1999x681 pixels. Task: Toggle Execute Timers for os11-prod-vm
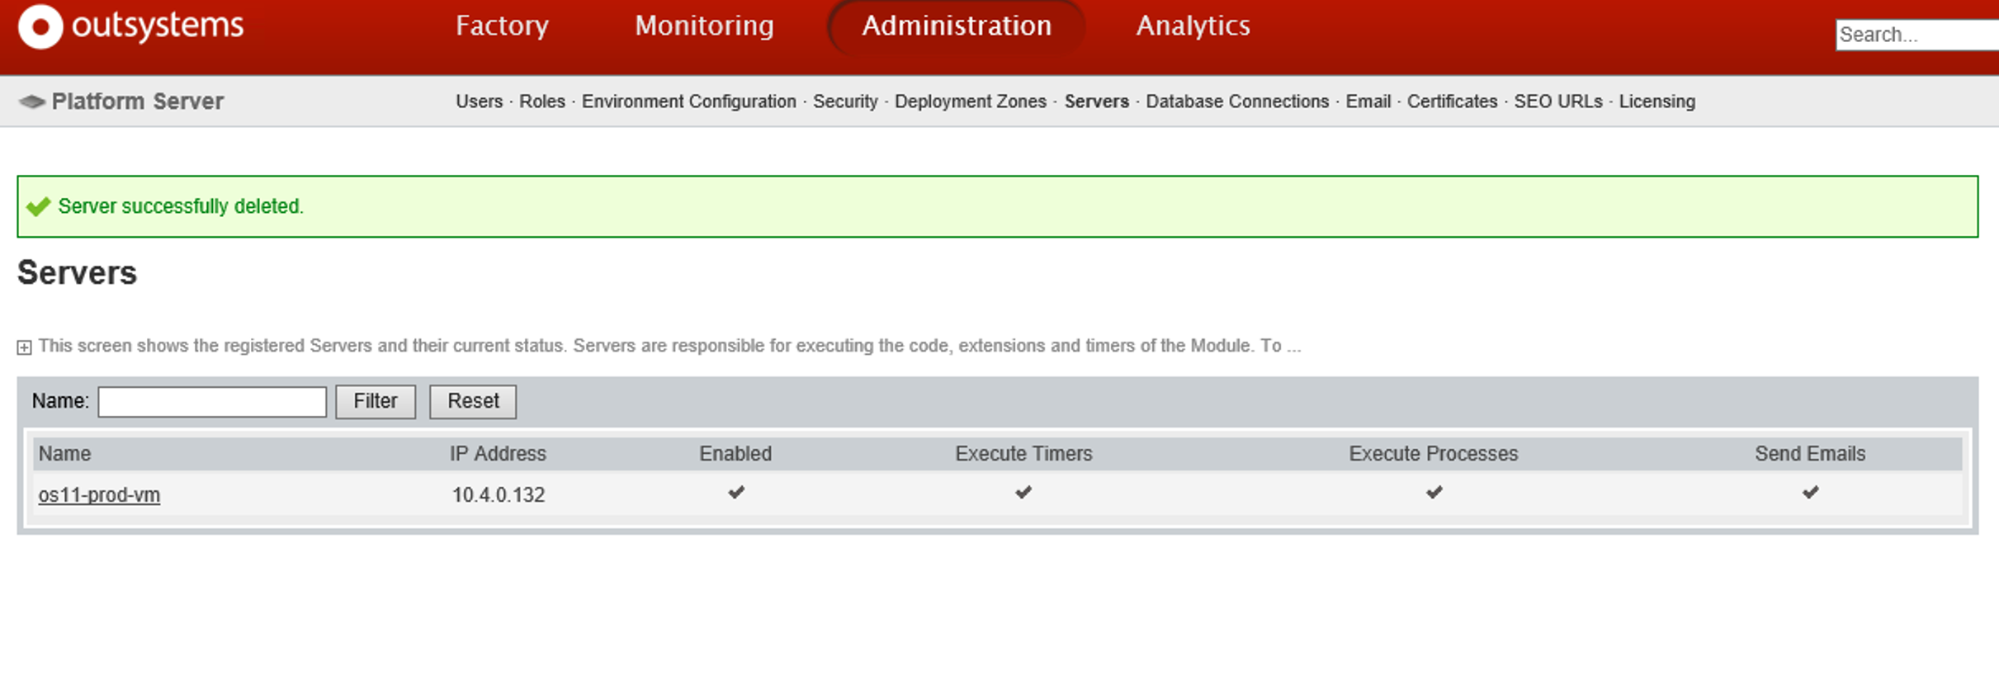tap(1022, 492)
